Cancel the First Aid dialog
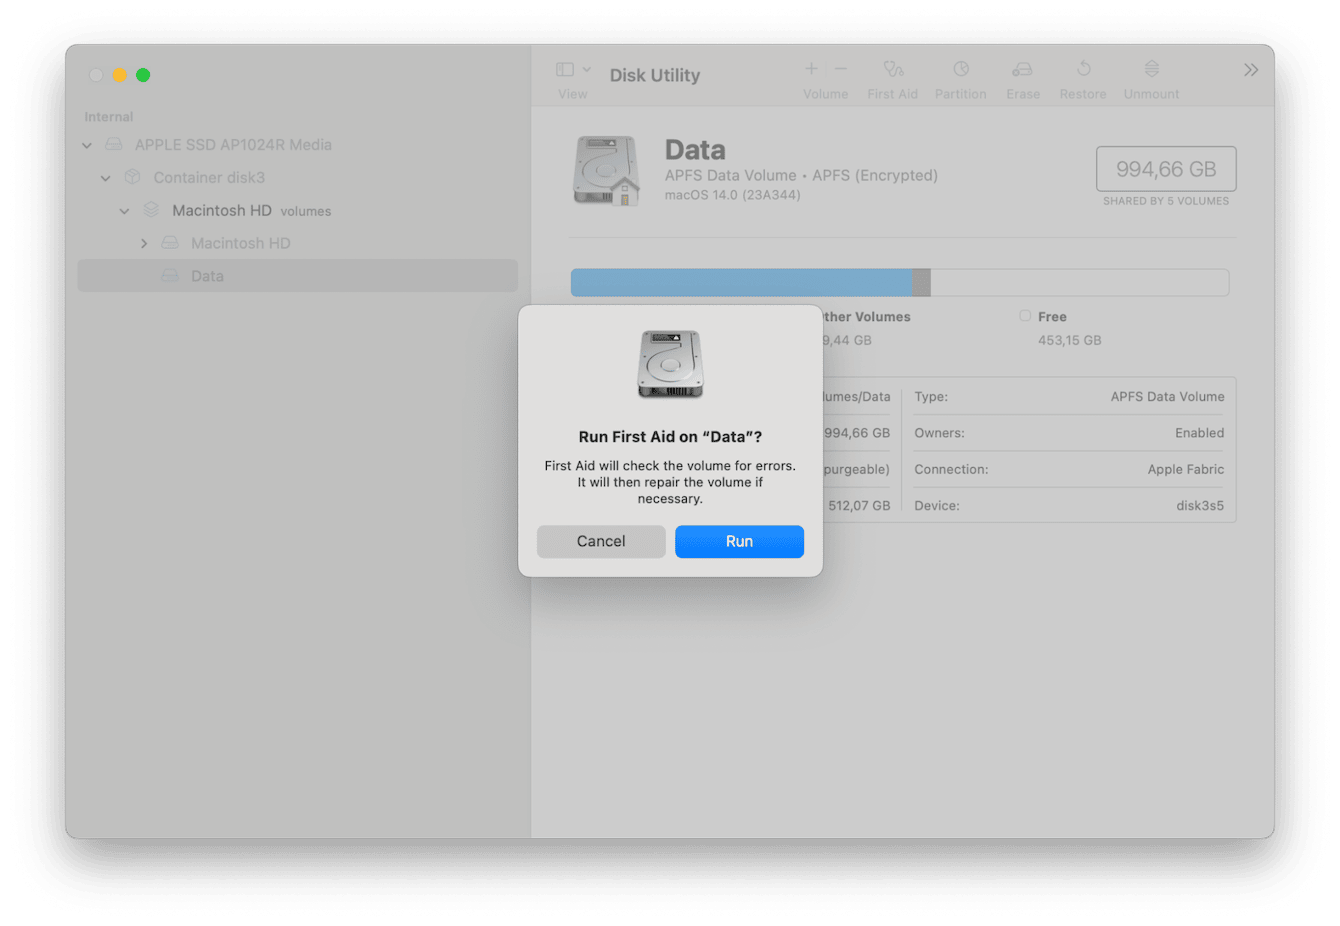Viewport: 1340px width, 926px height. (601, 541)
